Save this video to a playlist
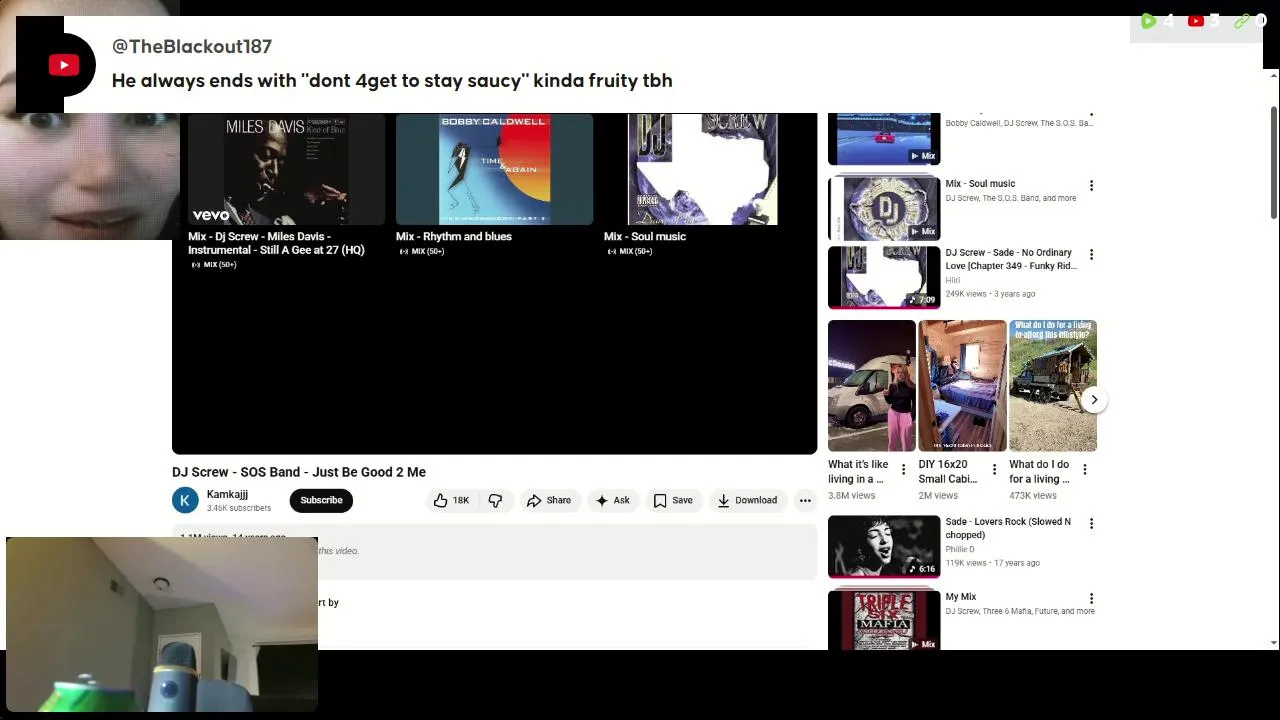 673,500
